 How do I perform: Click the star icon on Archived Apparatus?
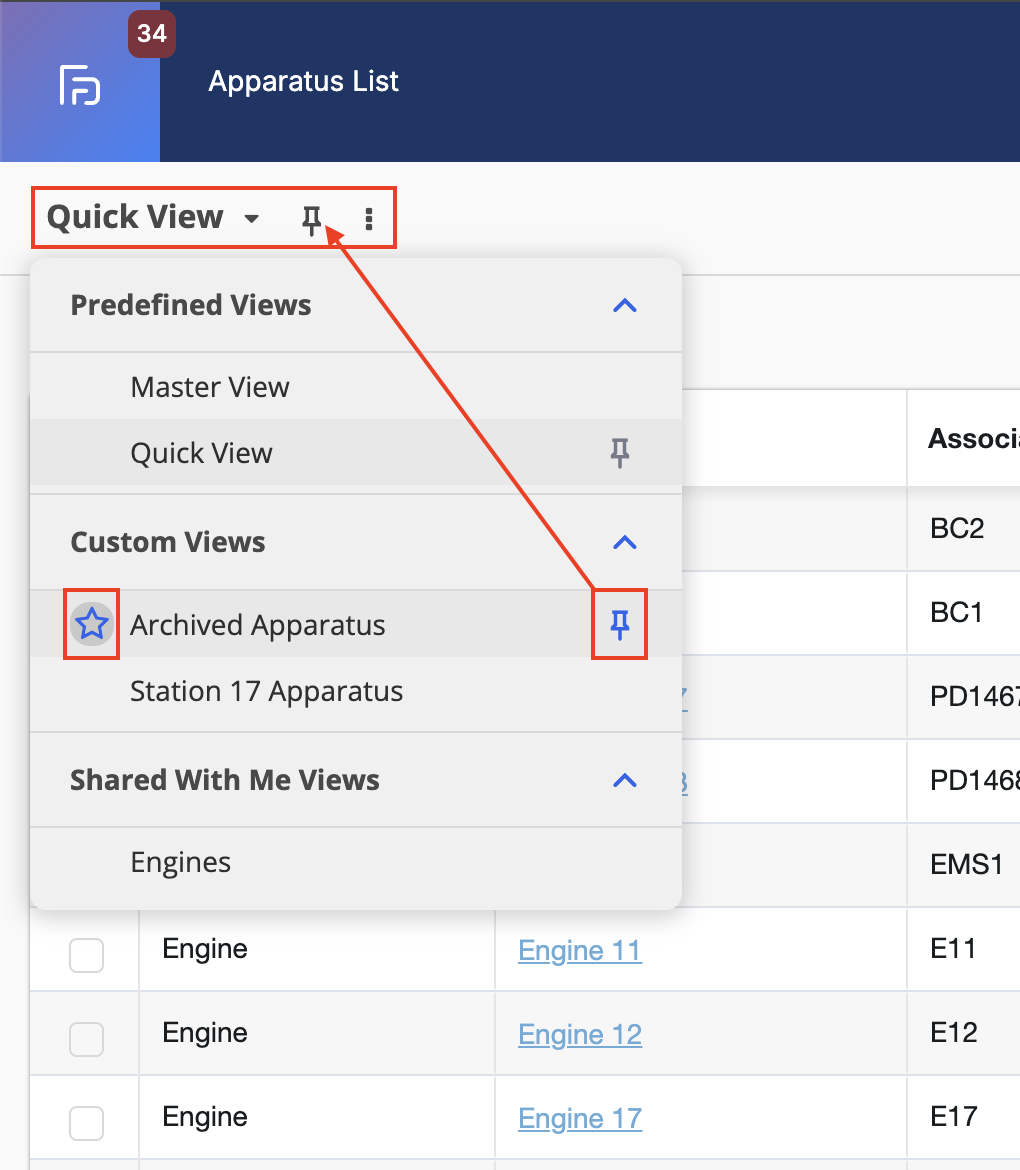[92, 624]
